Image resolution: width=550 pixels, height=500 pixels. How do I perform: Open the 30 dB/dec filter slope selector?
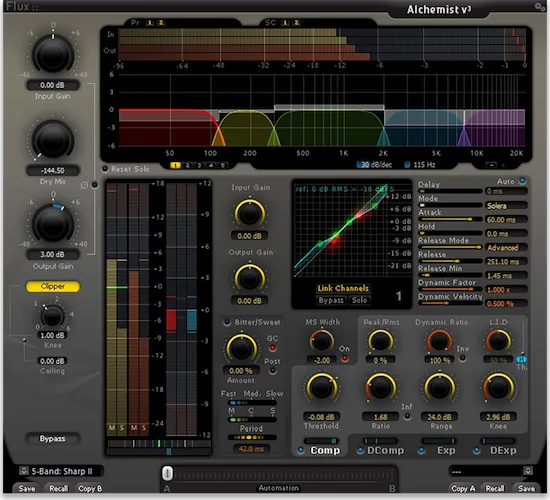click(x=375, y=165)
